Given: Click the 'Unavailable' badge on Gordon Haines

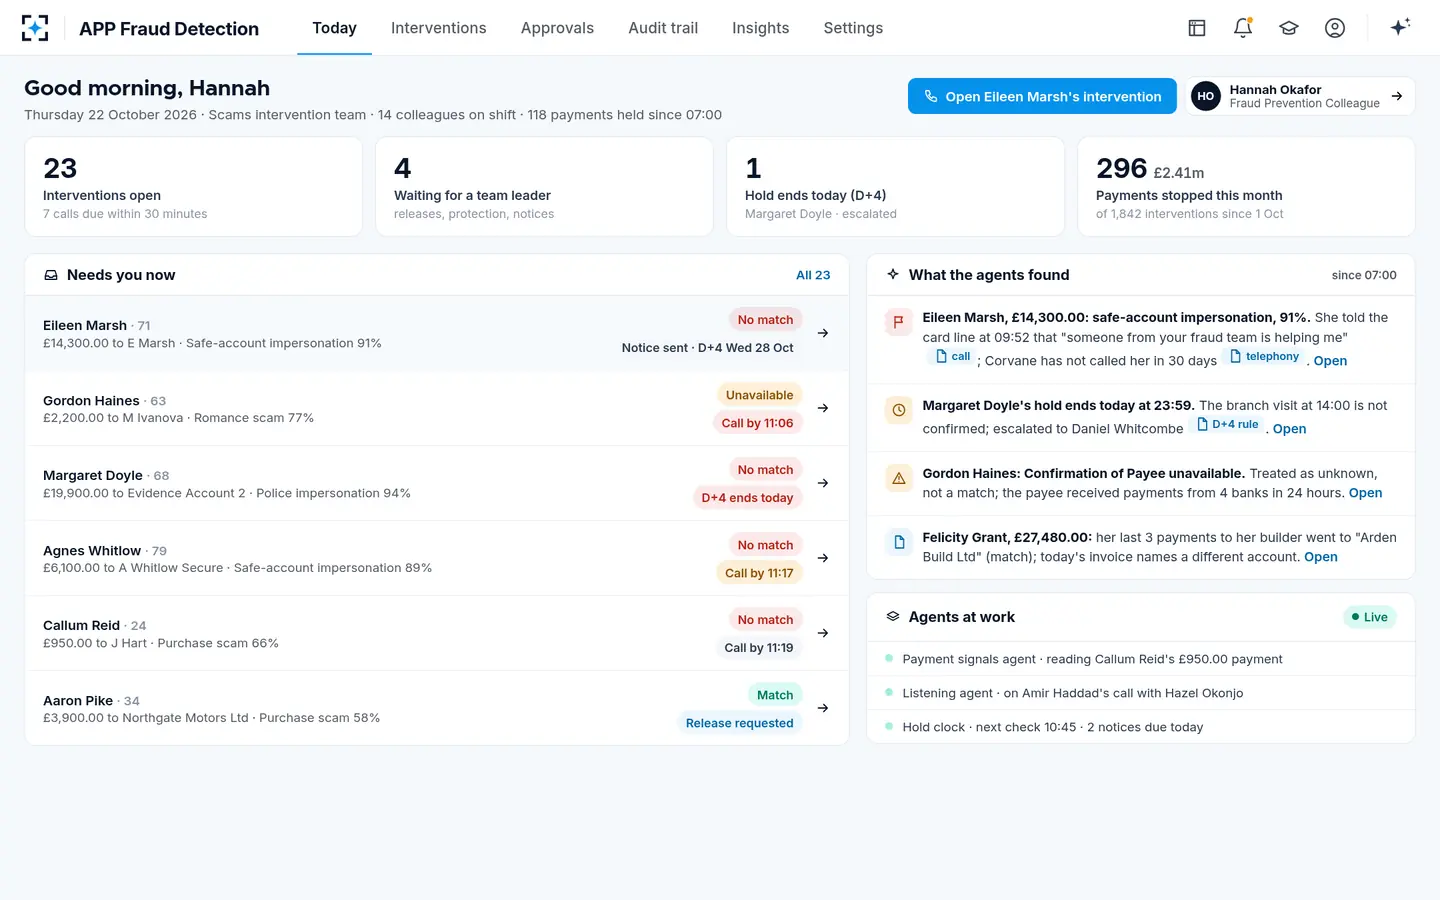Looking at the screenshot, I should 759,395.
